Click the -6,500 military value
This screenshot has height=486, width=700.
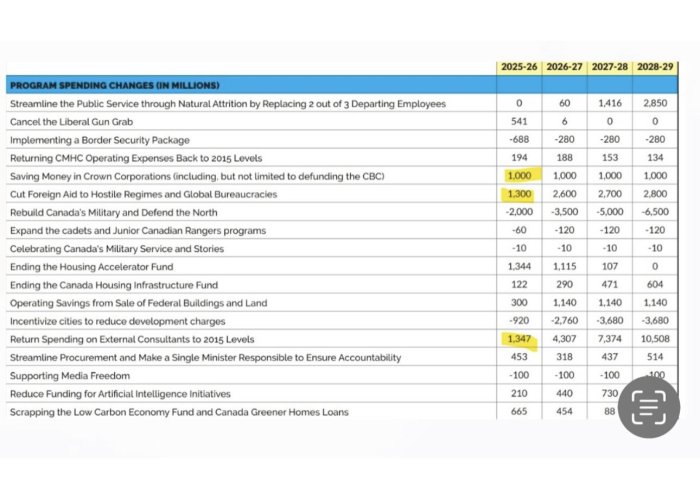pyautogui.click(x=655, y=212)
